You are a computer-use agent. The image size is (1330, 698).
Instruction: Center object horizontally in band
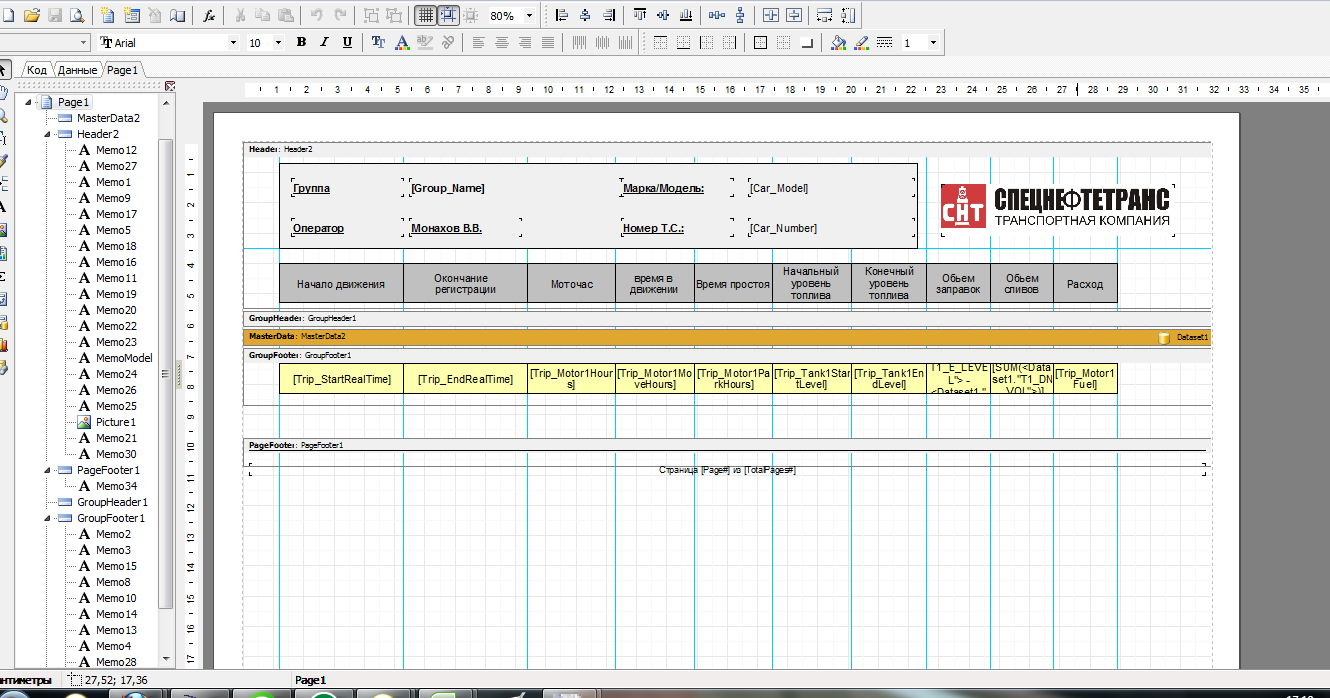pyautogui.click(x=771, y=16)
